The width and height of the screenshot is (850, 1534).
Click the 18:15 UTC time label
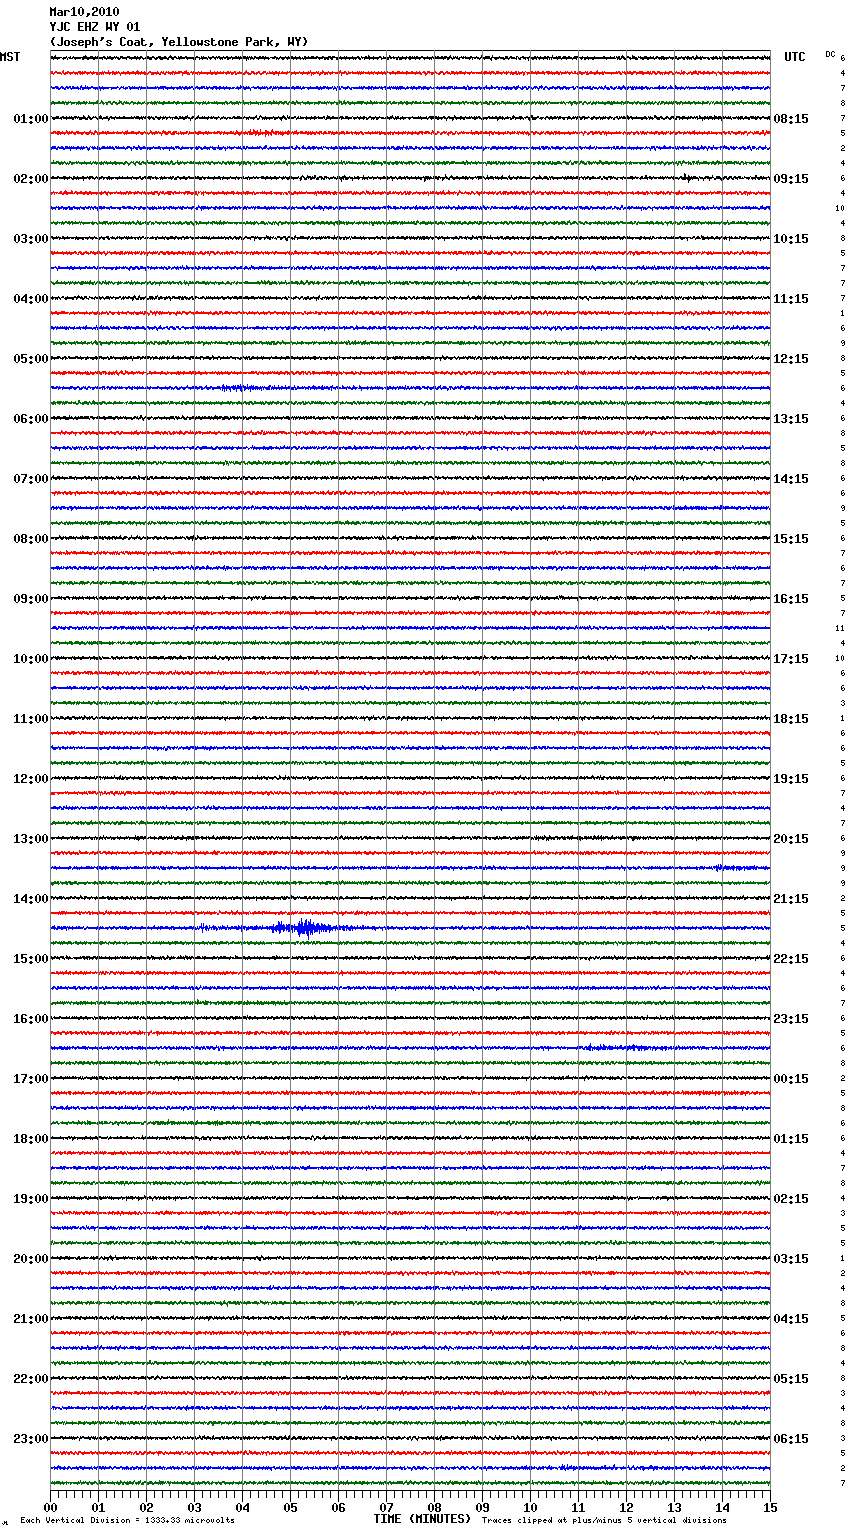click(x=791, y=719)
